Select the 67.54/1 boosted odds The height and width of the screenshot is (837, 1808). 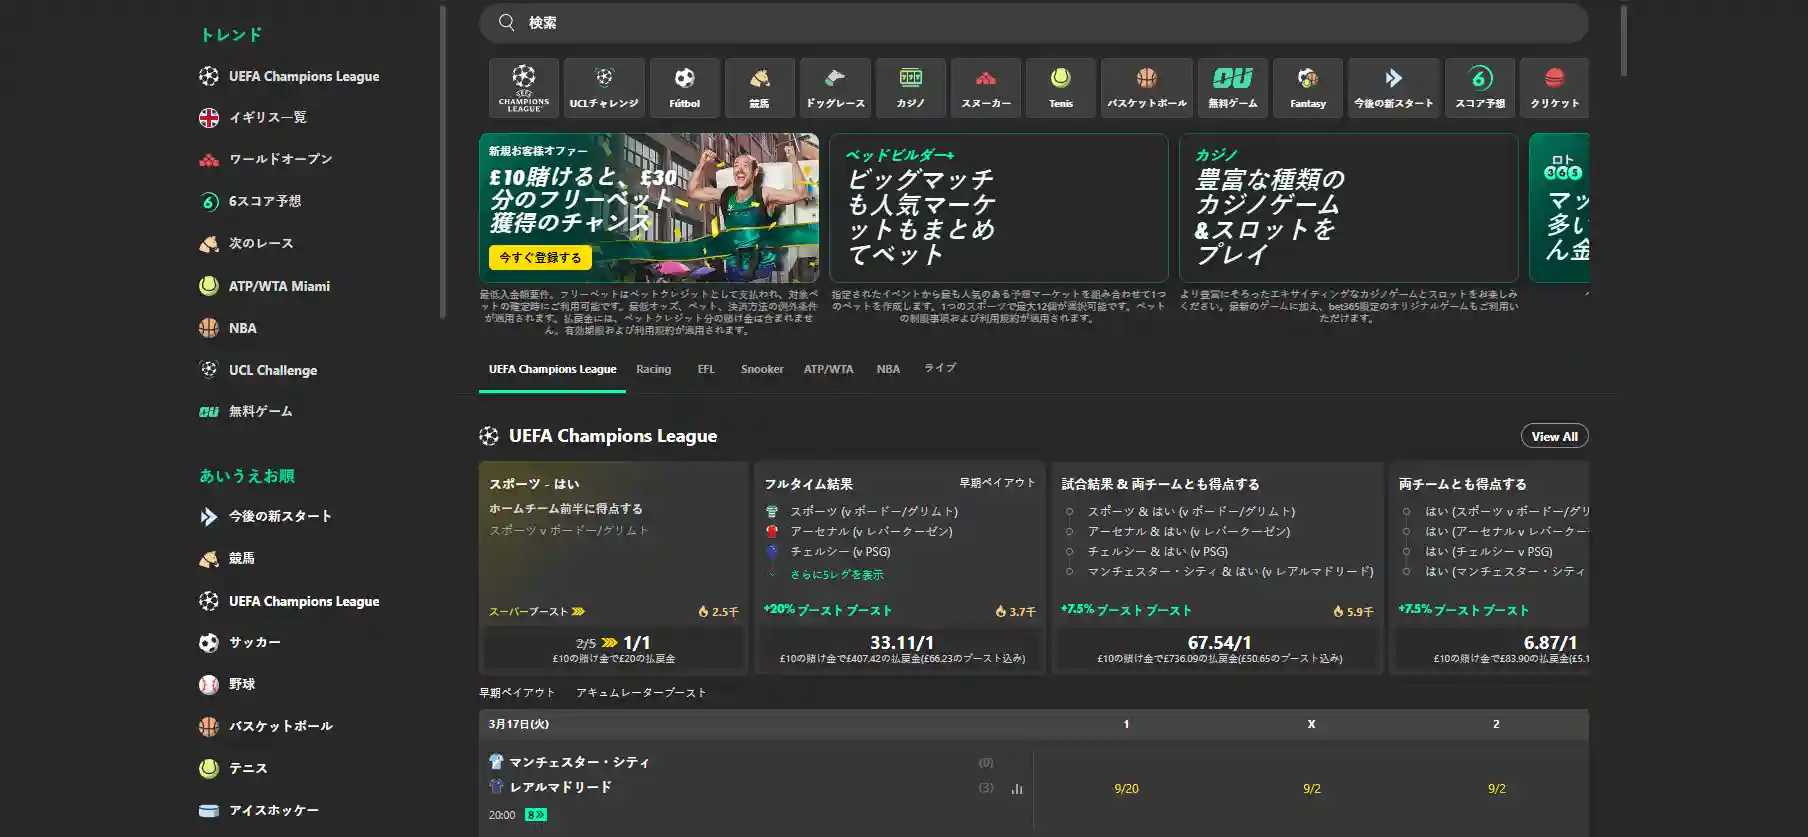[1220, 649]
